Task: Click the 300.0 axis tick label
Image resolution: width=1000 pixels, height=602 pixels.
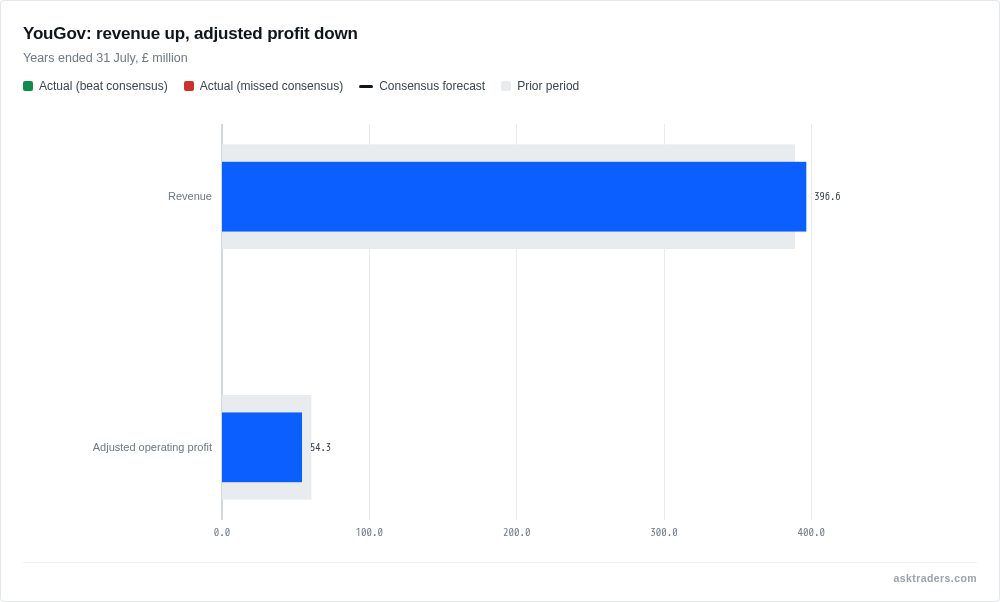Action: [x=664, y=532]
